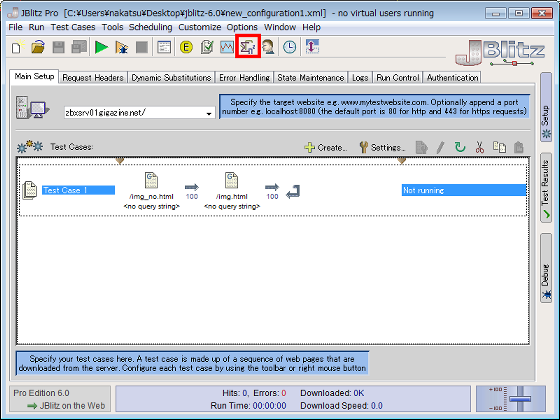Click the delay arrow after /img.html
Viewport: 560px width, 420px height.
pyautogui.click(x=272, y=187)
